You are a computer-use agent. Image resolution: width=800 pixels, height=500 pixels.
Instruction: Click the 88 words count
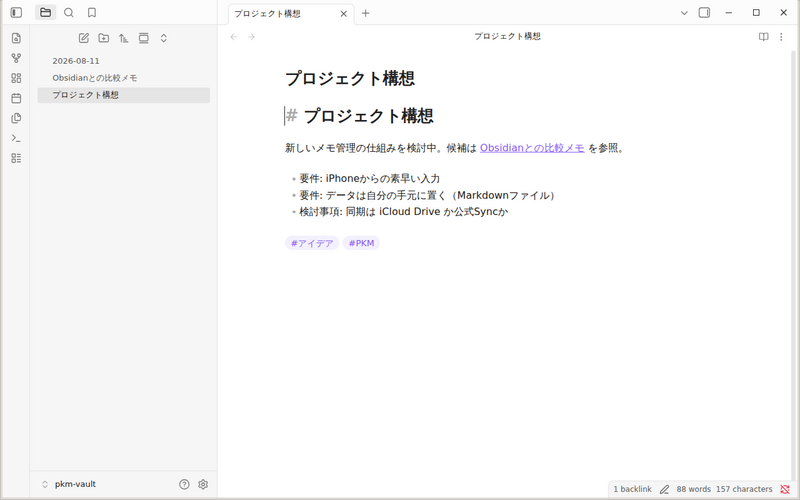pos(693,489)
